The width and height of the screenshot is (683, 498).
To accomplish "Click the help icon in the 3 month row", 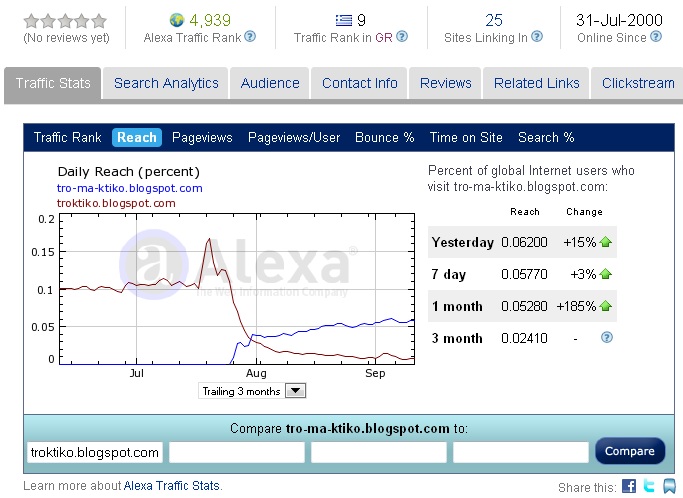I will point(607,337).
